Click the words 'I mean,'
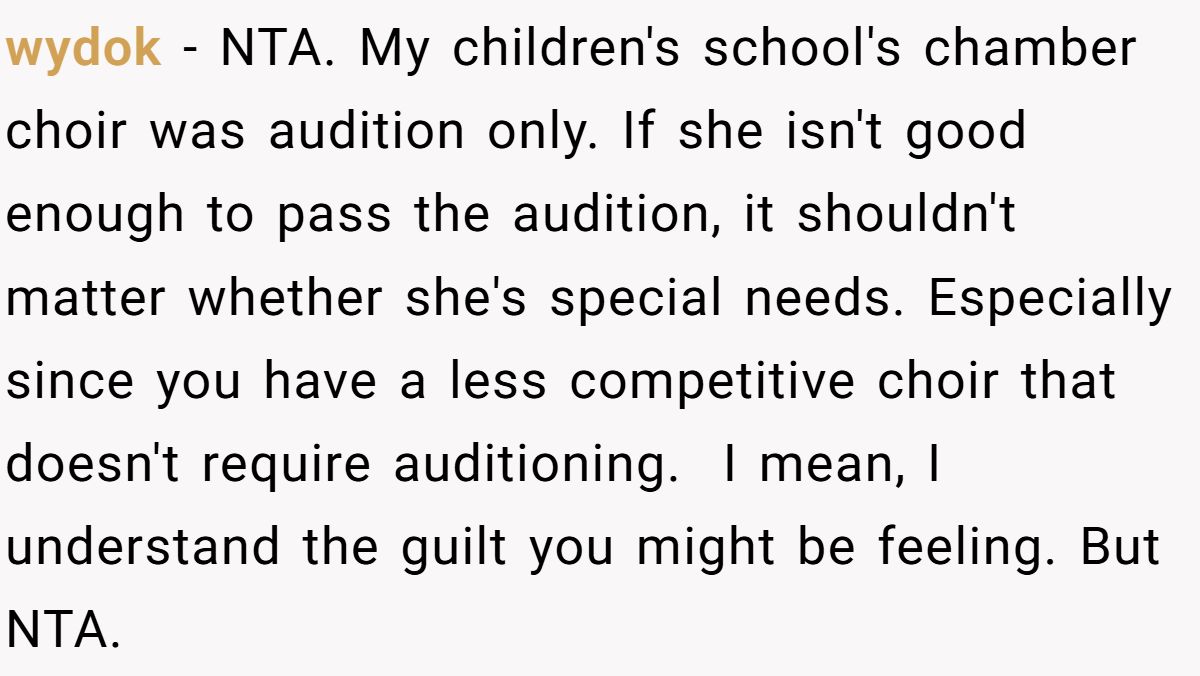 [832, 465]
